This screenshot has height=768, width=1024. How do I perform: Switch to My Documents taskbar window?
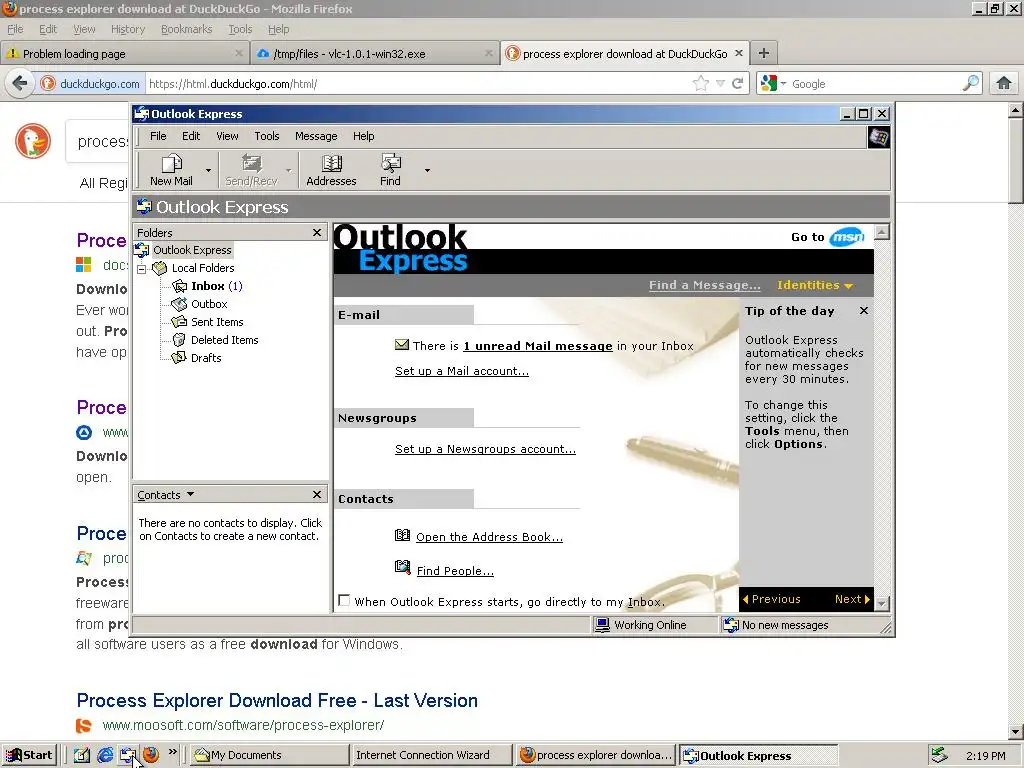point(270,755)
